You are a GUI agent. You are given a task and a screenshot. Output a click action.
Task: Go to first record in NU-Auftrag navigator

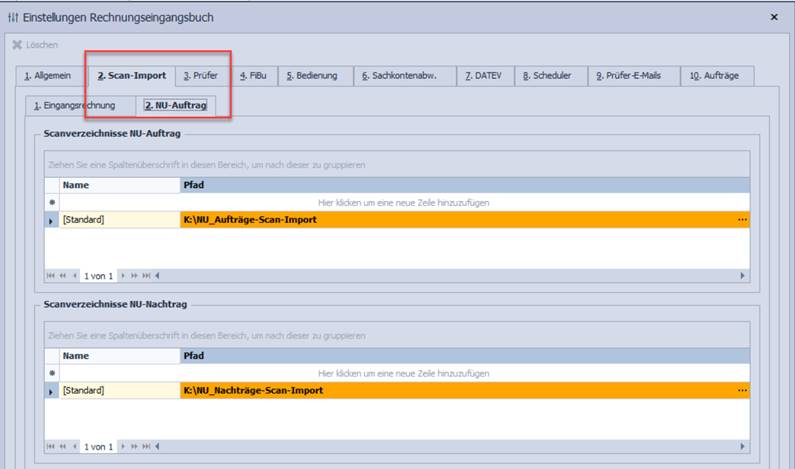pyautogui.click(x=50, y=275)
